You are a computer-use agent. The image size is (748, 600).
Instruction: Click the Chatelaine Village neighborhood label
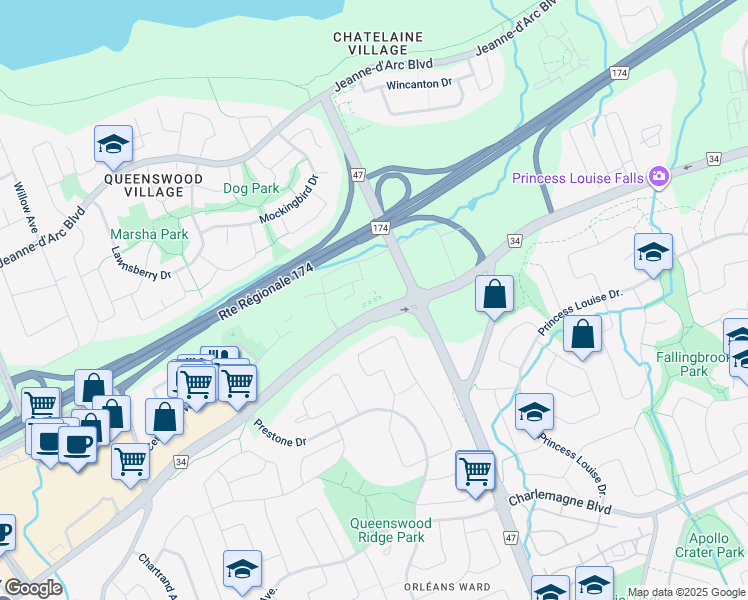pyautogui.click(x=378, y=43)
